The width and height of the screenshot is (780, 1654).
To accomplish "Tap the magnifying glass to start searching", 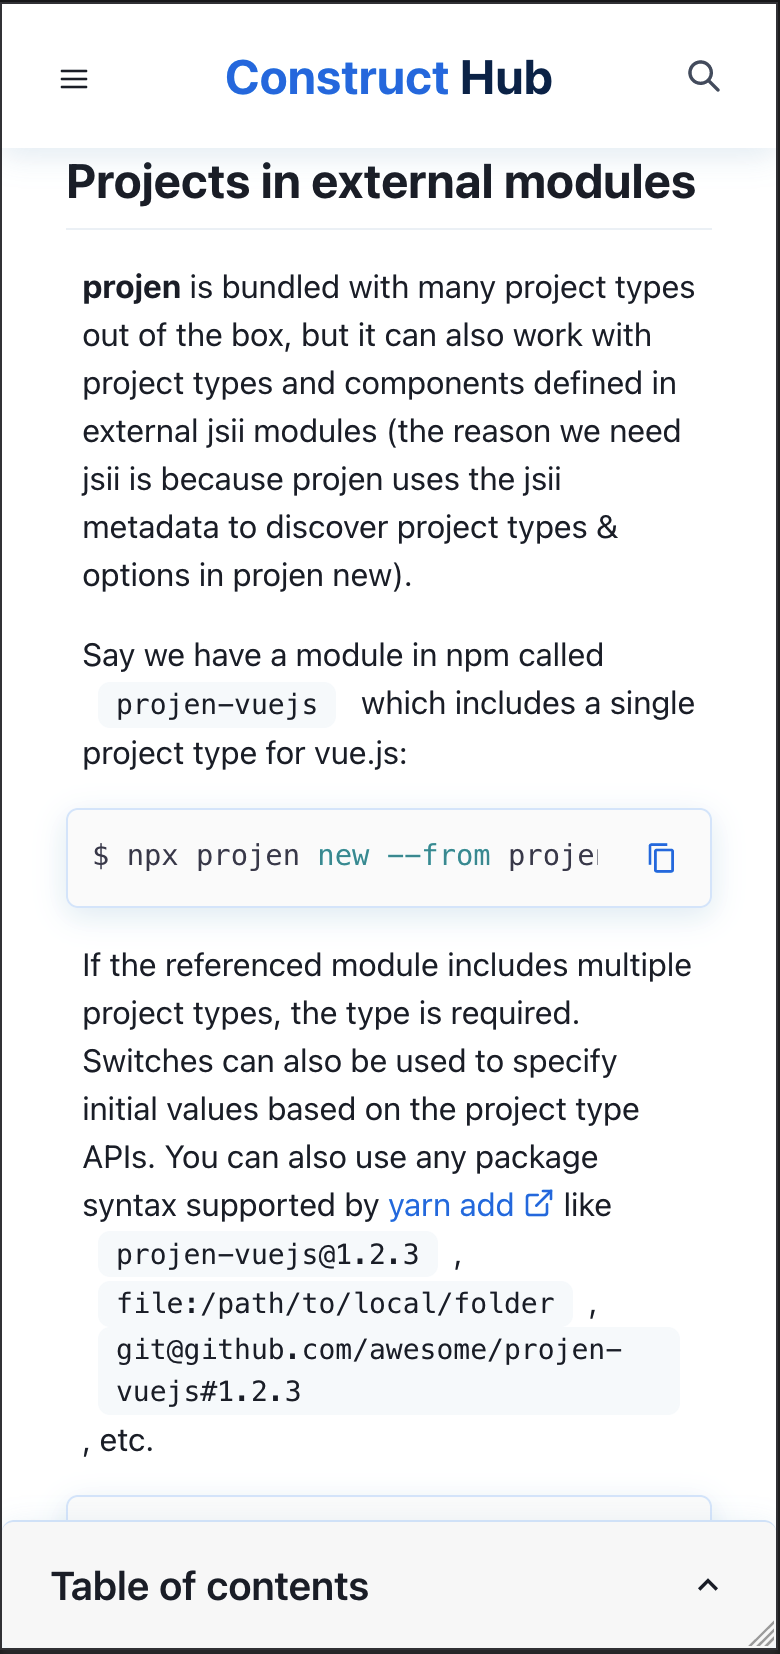I will (704, 76).
